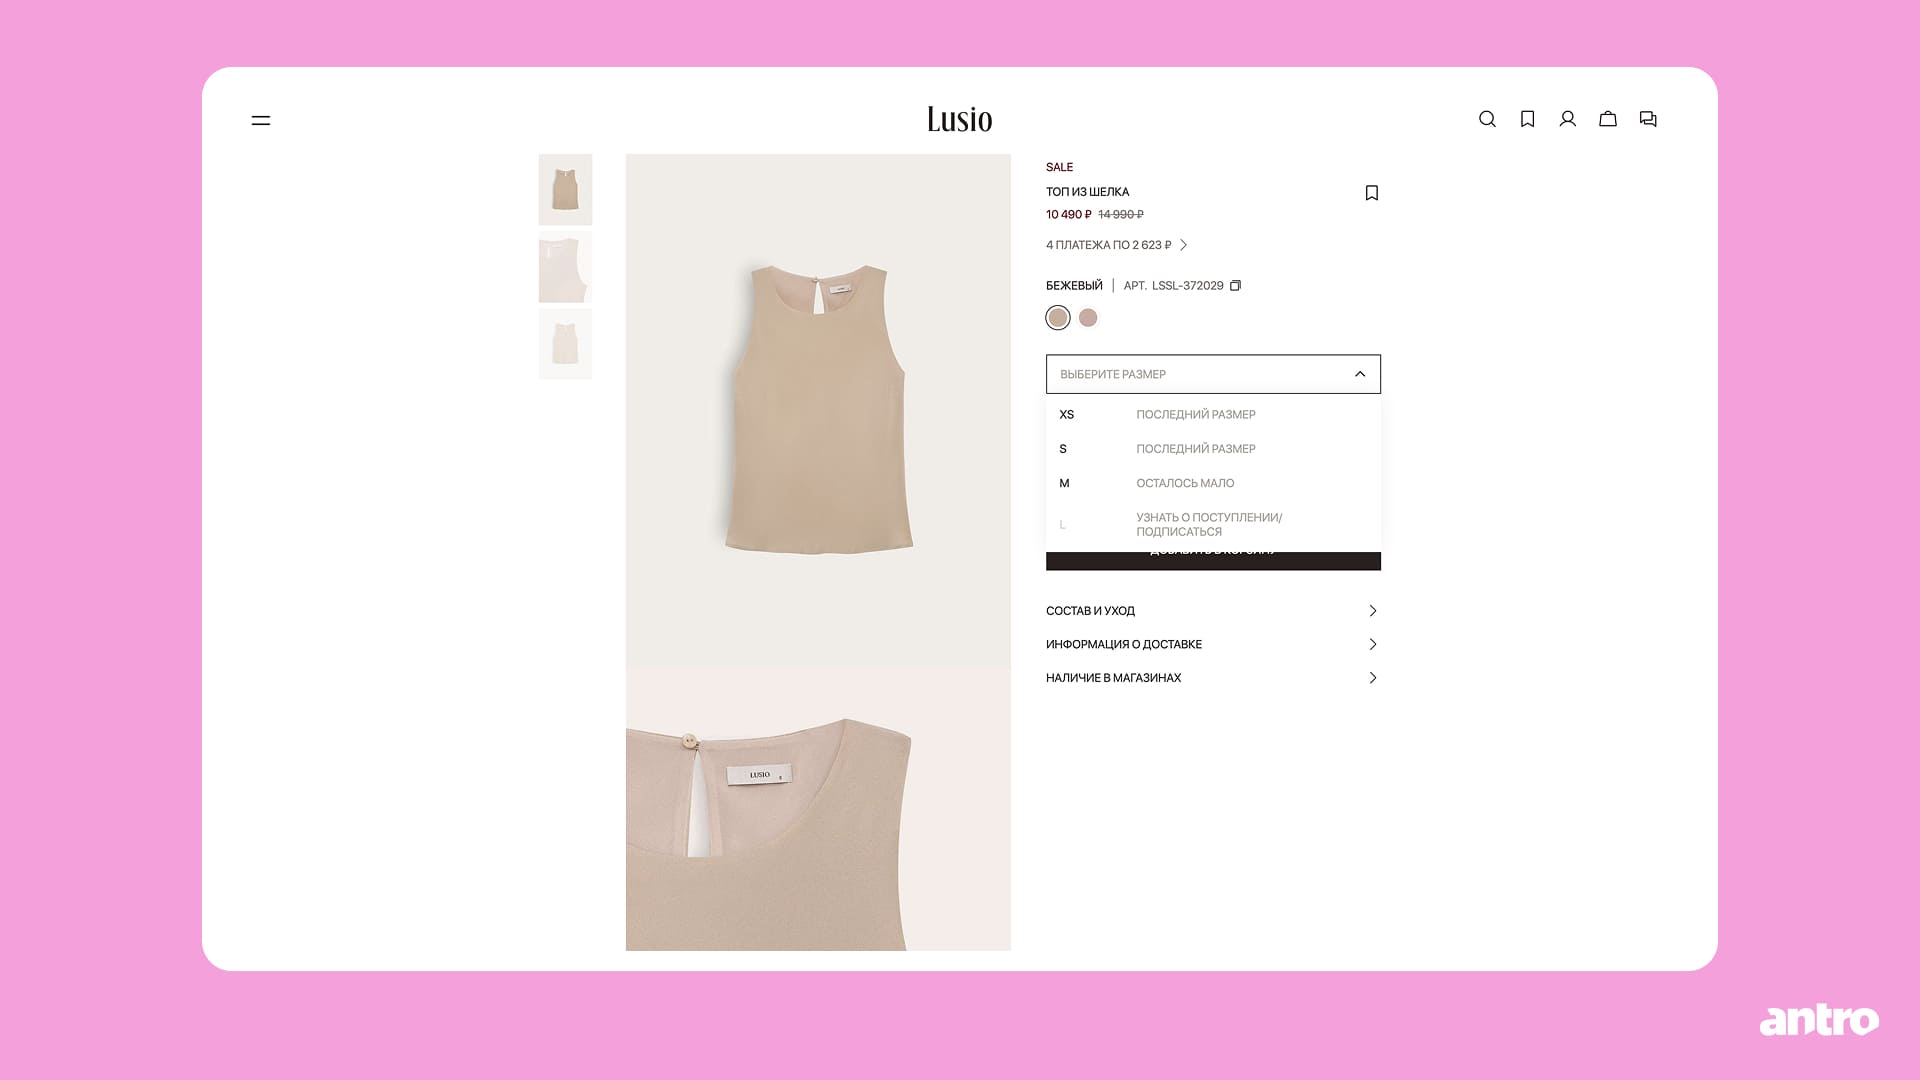Open saved items bookmark in header

[1527, 119]
